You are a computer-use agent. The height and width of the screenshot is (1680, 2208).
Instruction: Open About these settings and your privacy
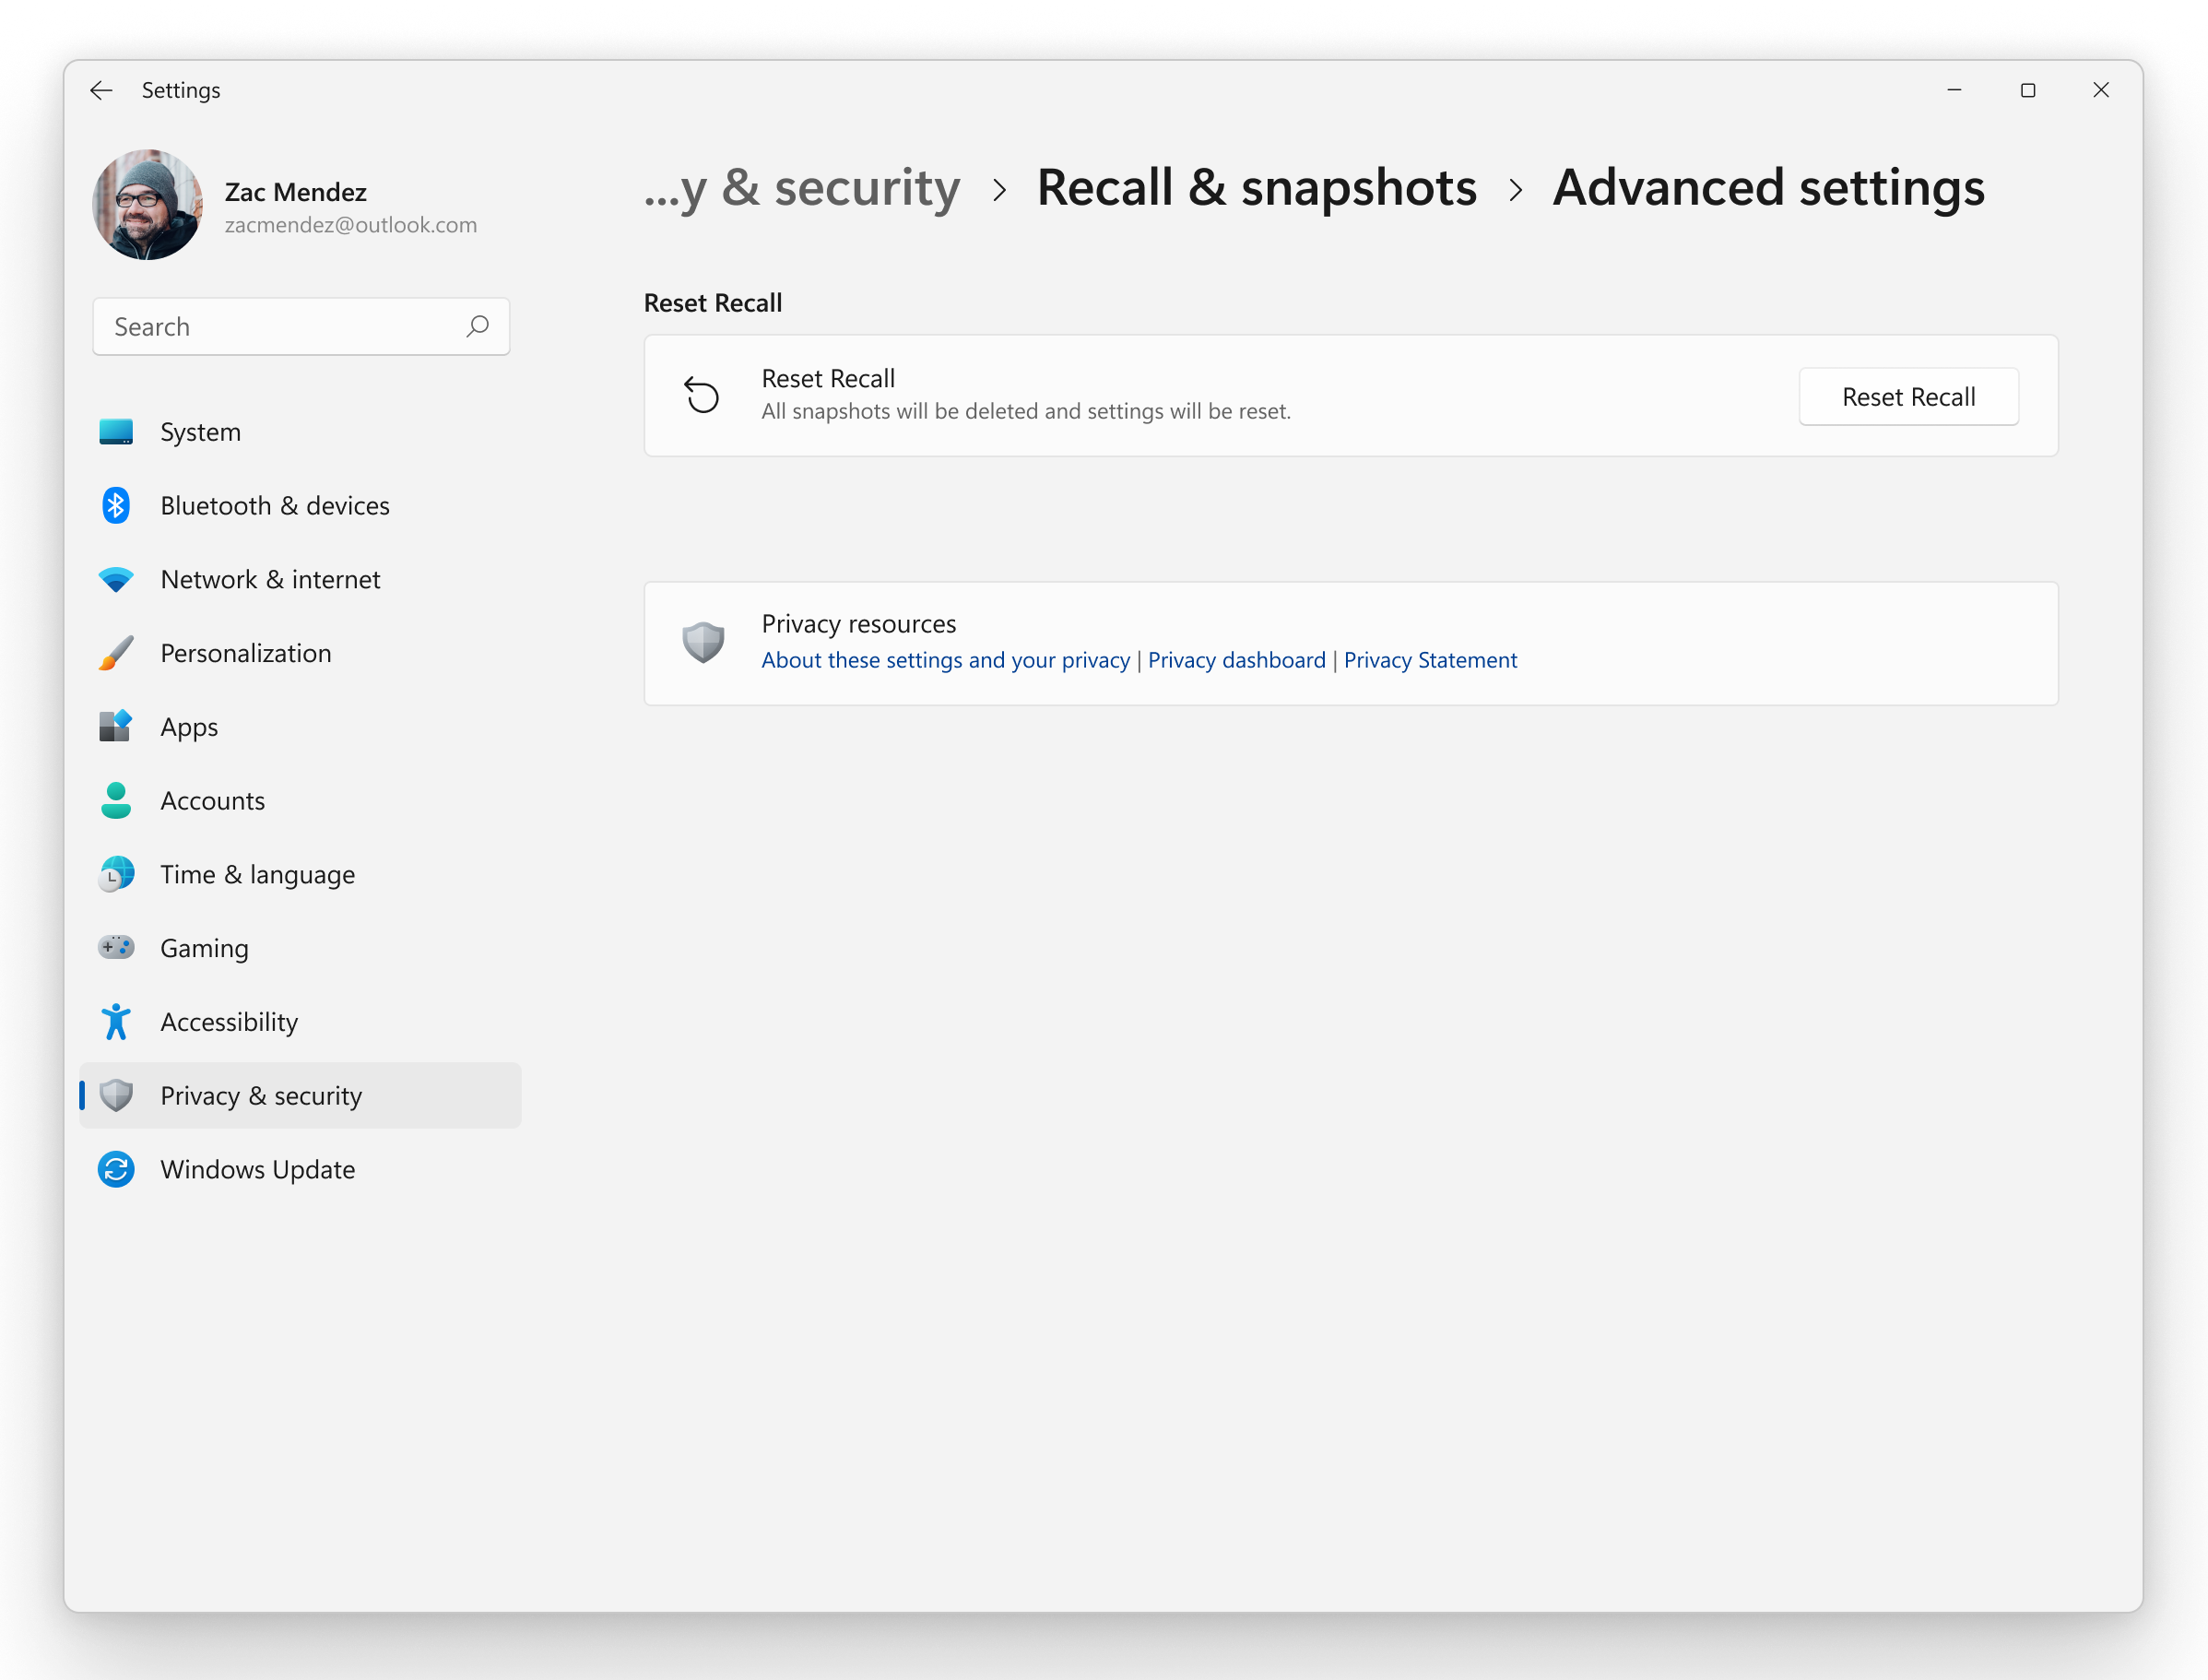pyautogui.click(x=945, y=660)
